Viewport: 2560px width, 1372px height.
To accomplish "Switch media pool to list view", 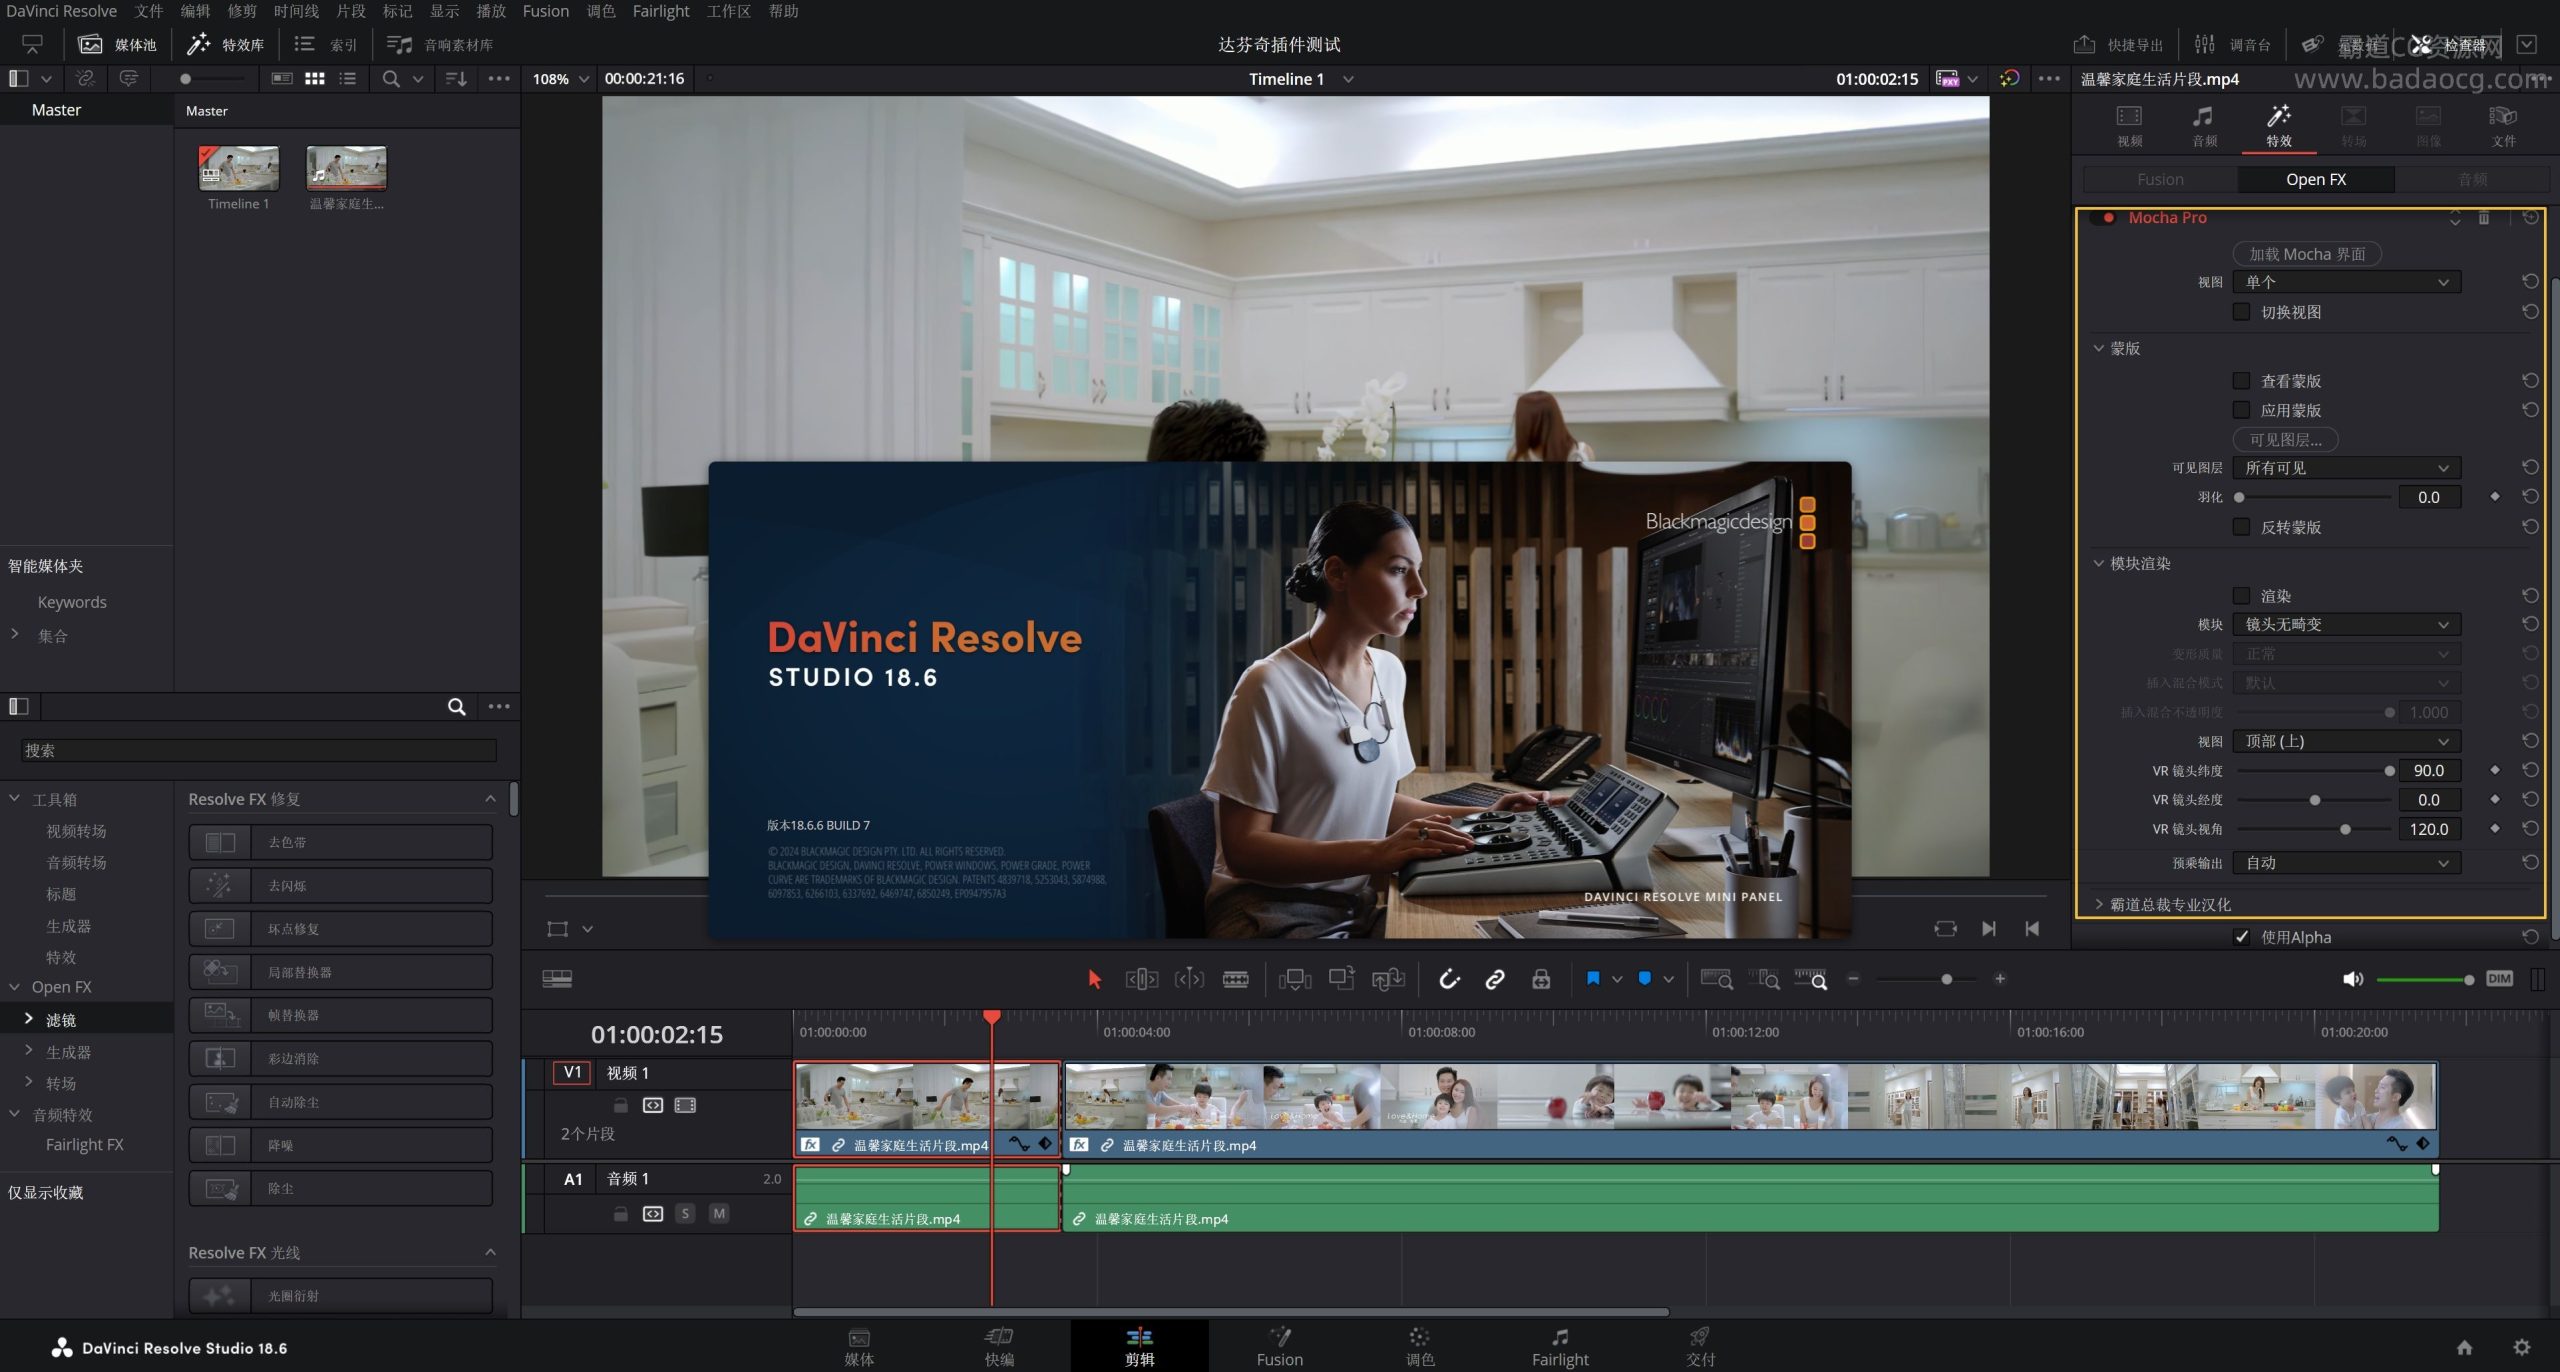I will point(347,78).
